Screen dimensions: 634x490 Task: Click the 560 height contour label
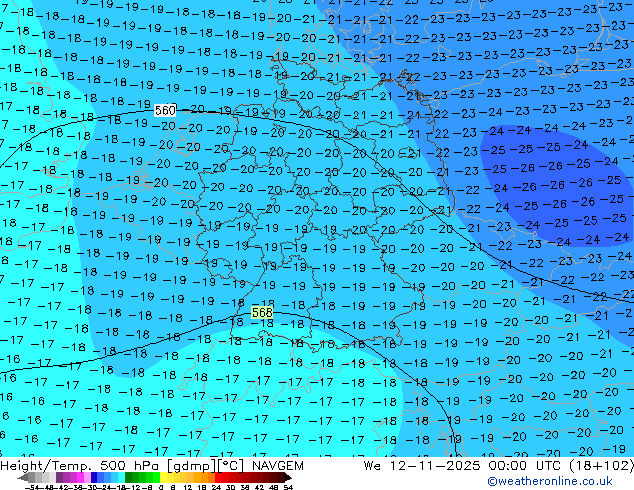coord(165,110)
